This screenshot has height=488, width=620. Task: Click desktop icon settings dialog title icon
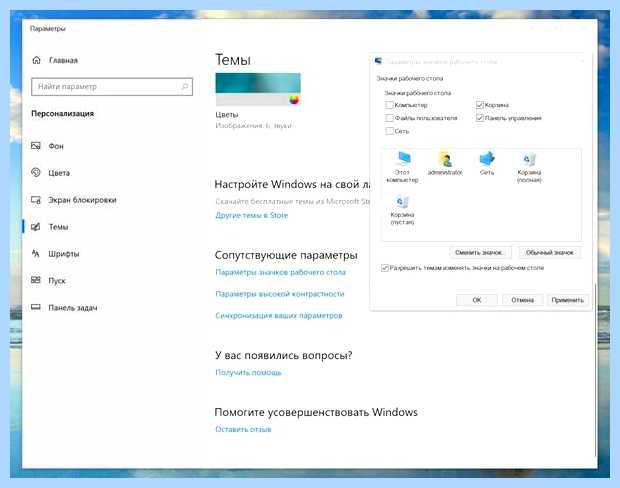click(x=378, y=61)
